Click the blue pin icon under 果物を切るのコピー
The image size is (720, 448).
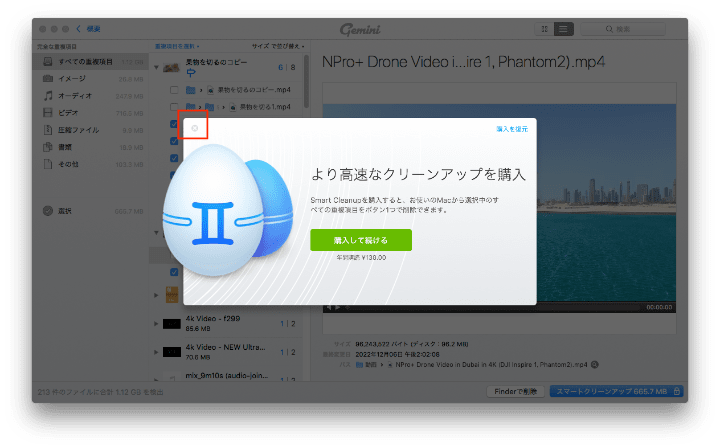[x=191, y=73]
